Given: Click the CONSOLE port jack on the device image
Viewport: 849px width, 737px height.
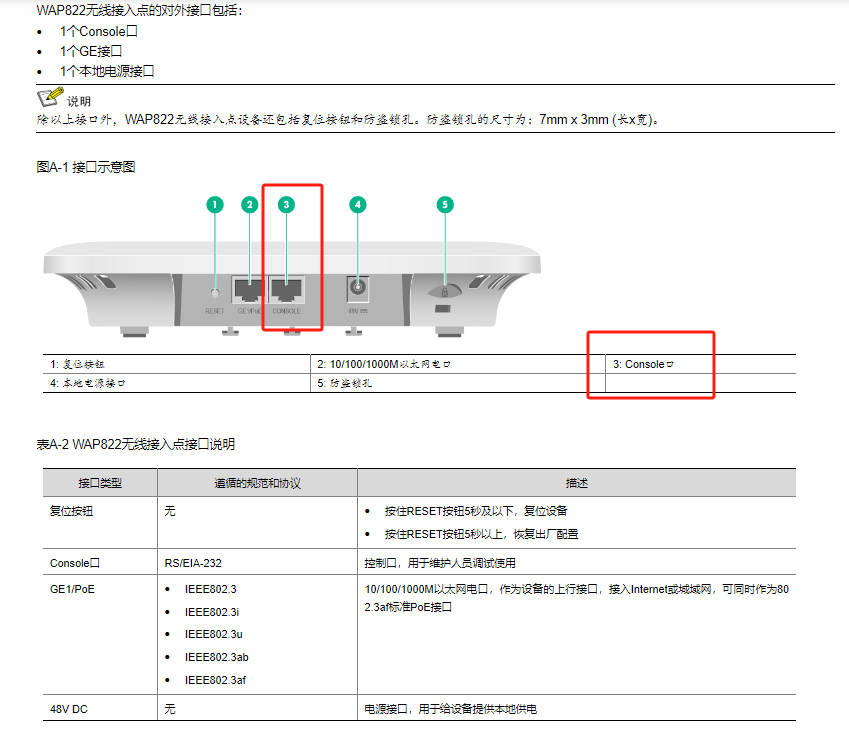Looking at the screenshot, I should pos(286,290).
